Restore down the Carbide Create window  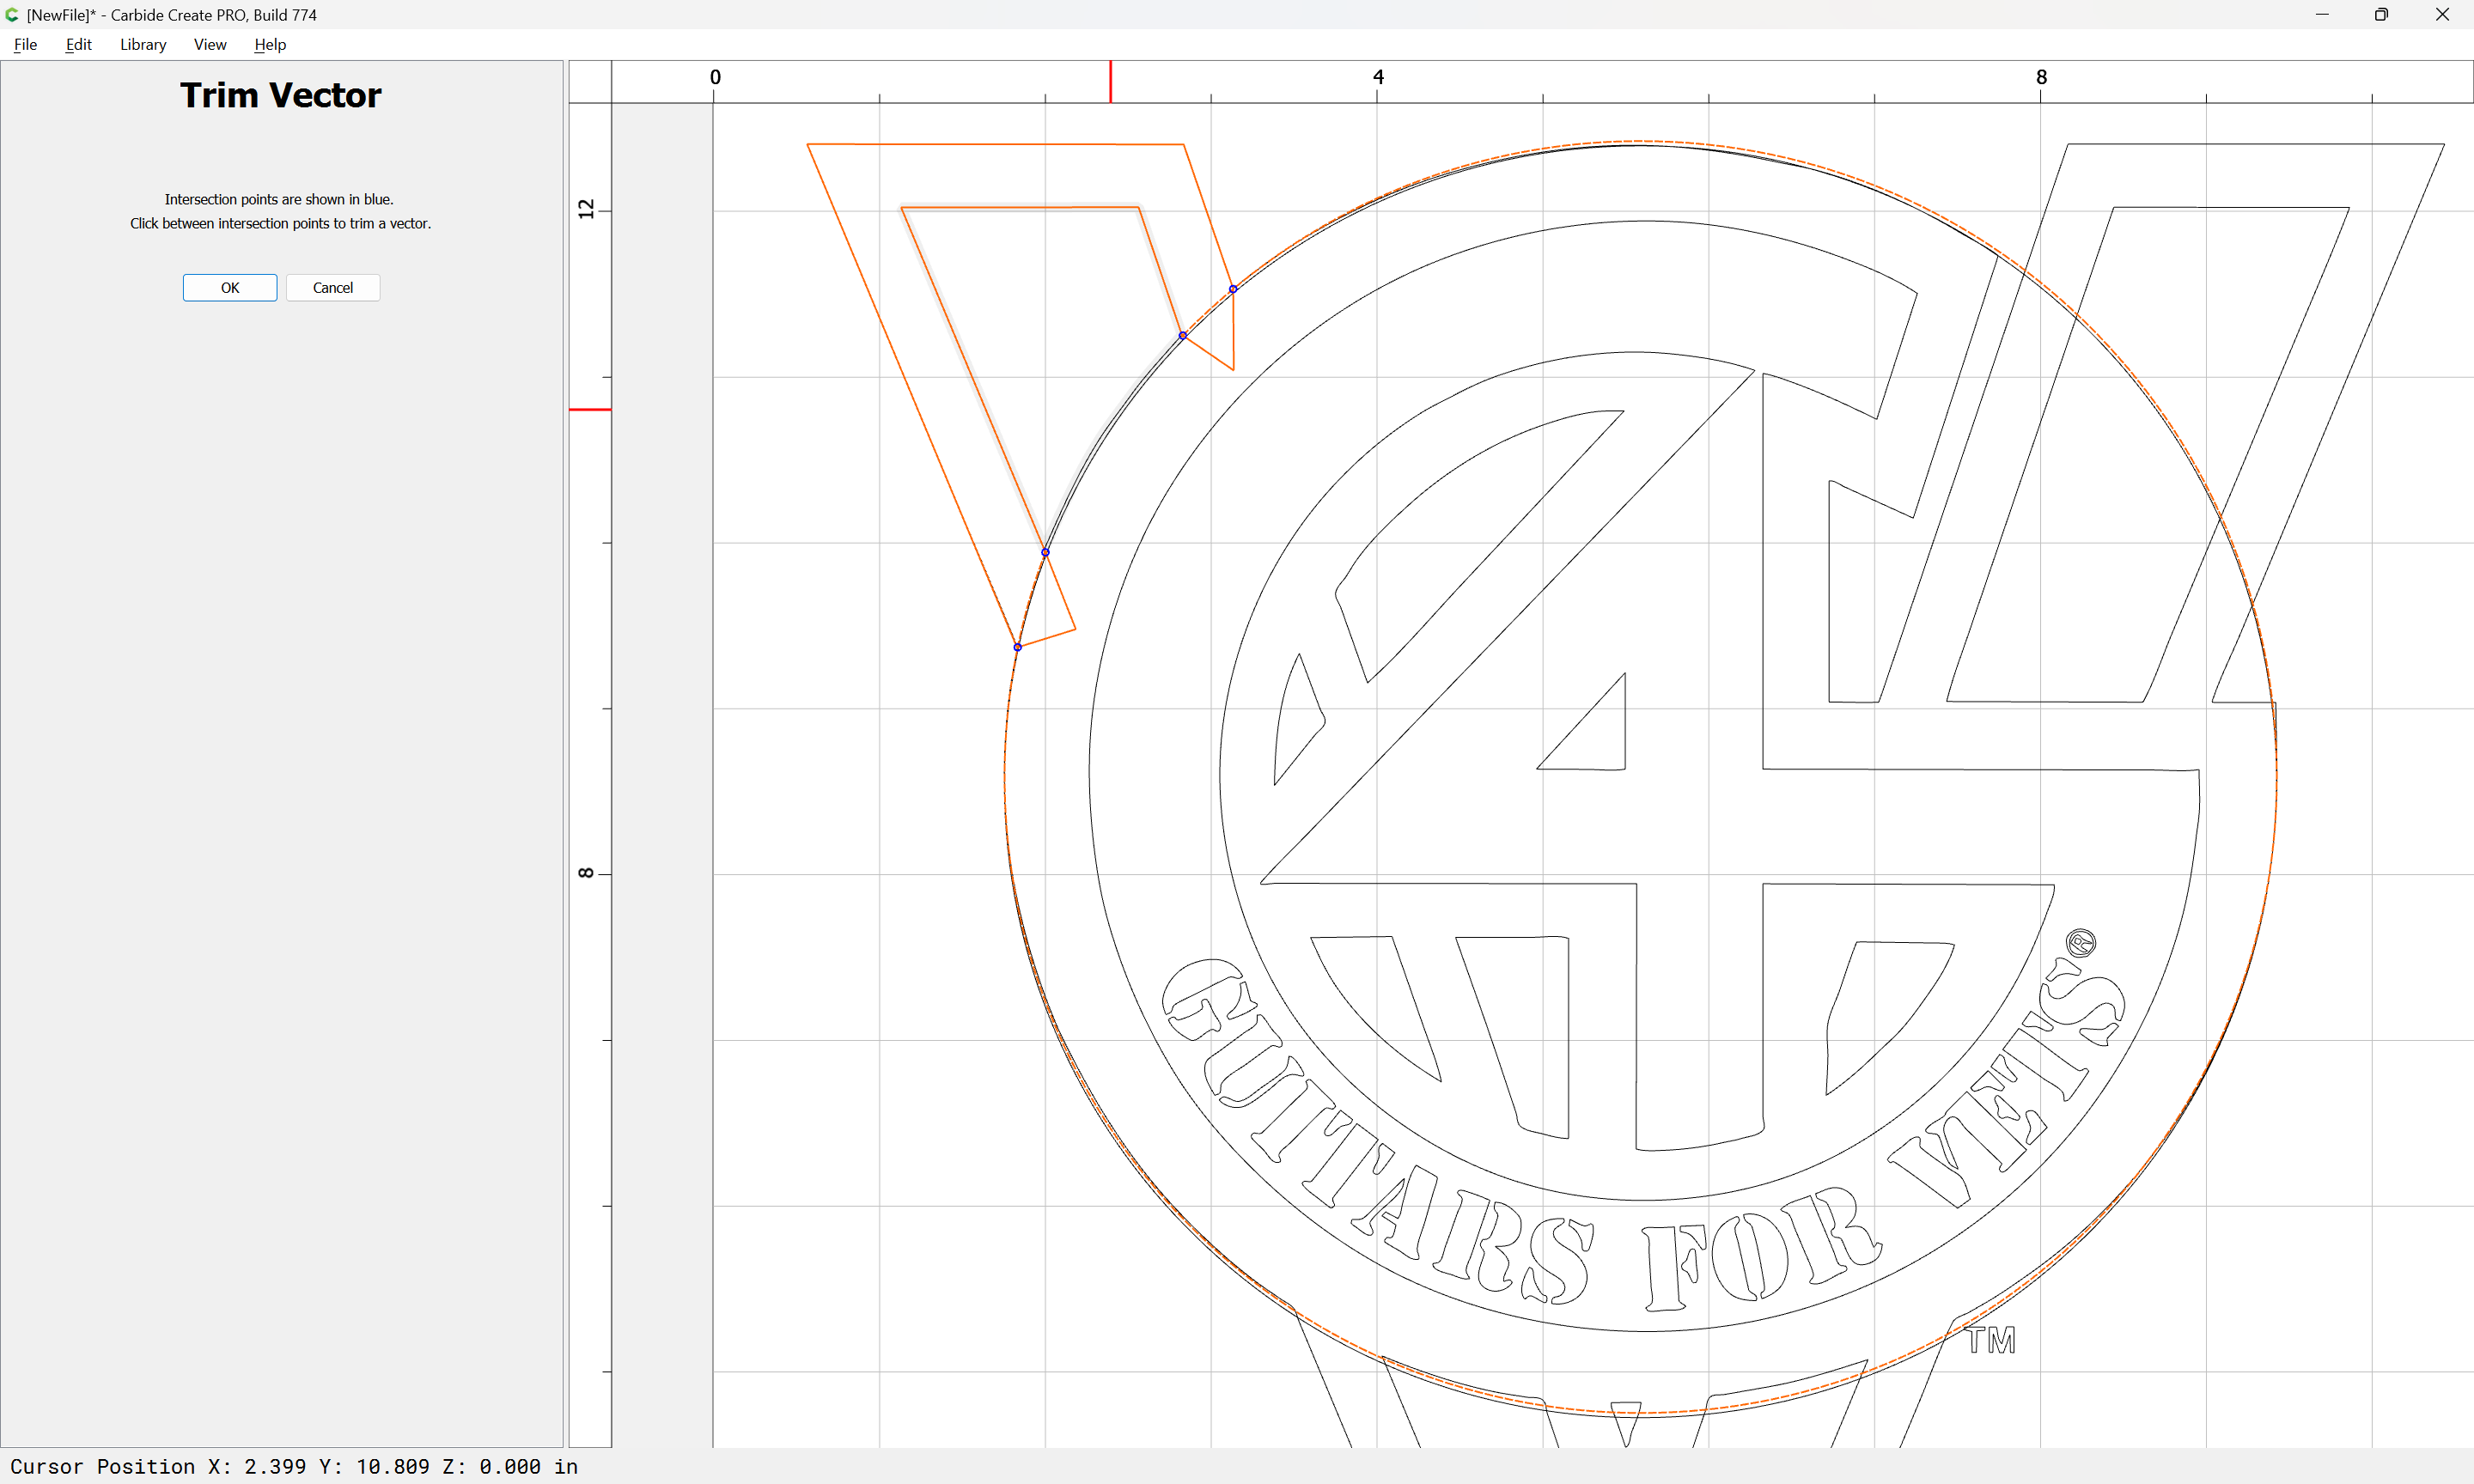[x=2381, y=15]
